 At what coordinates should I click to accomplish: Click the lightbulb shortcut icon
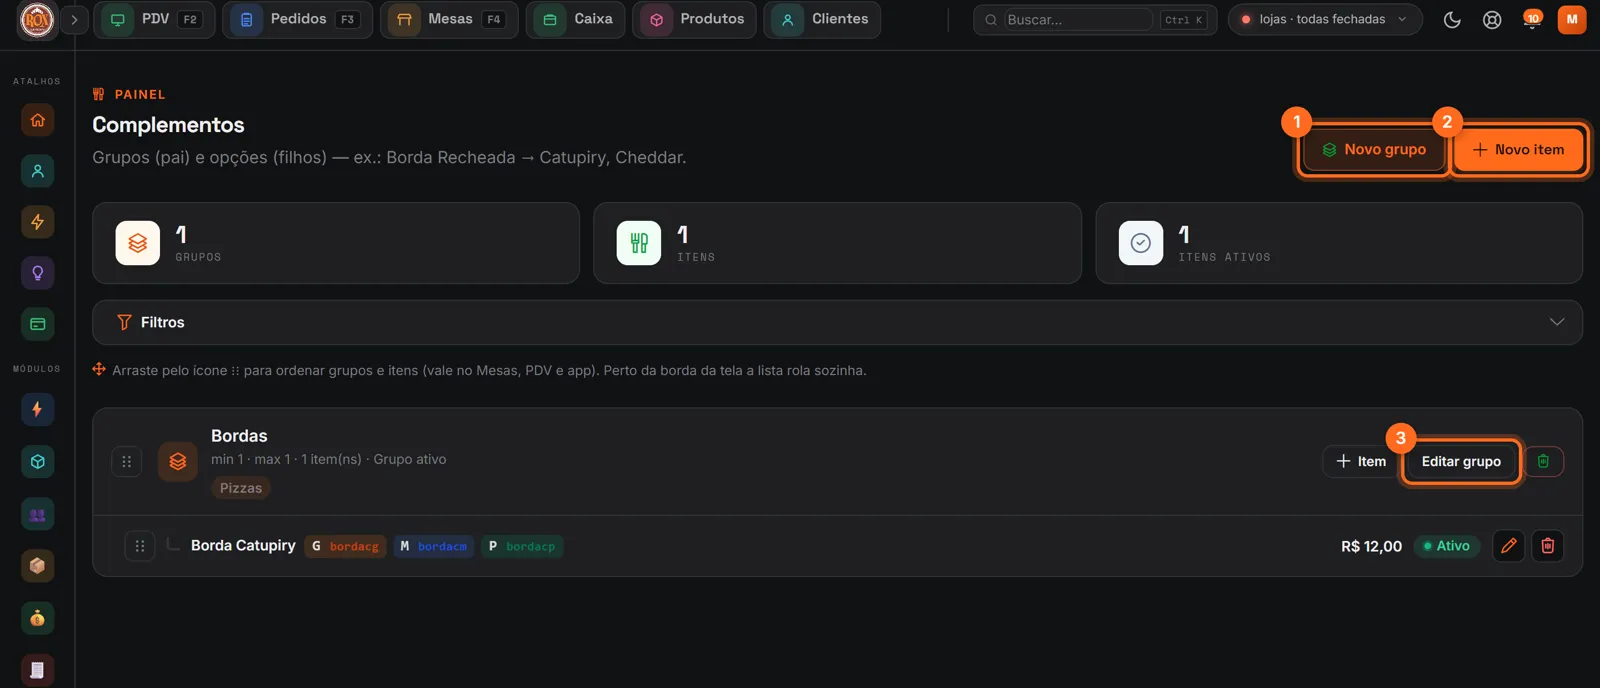point(37,273)
